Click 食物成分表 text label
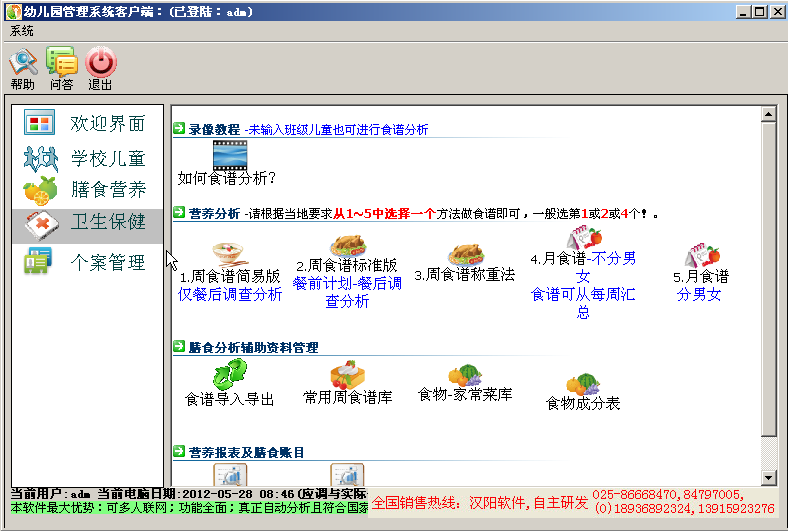The height and width of the screenshot is (531, 788). 583,403
